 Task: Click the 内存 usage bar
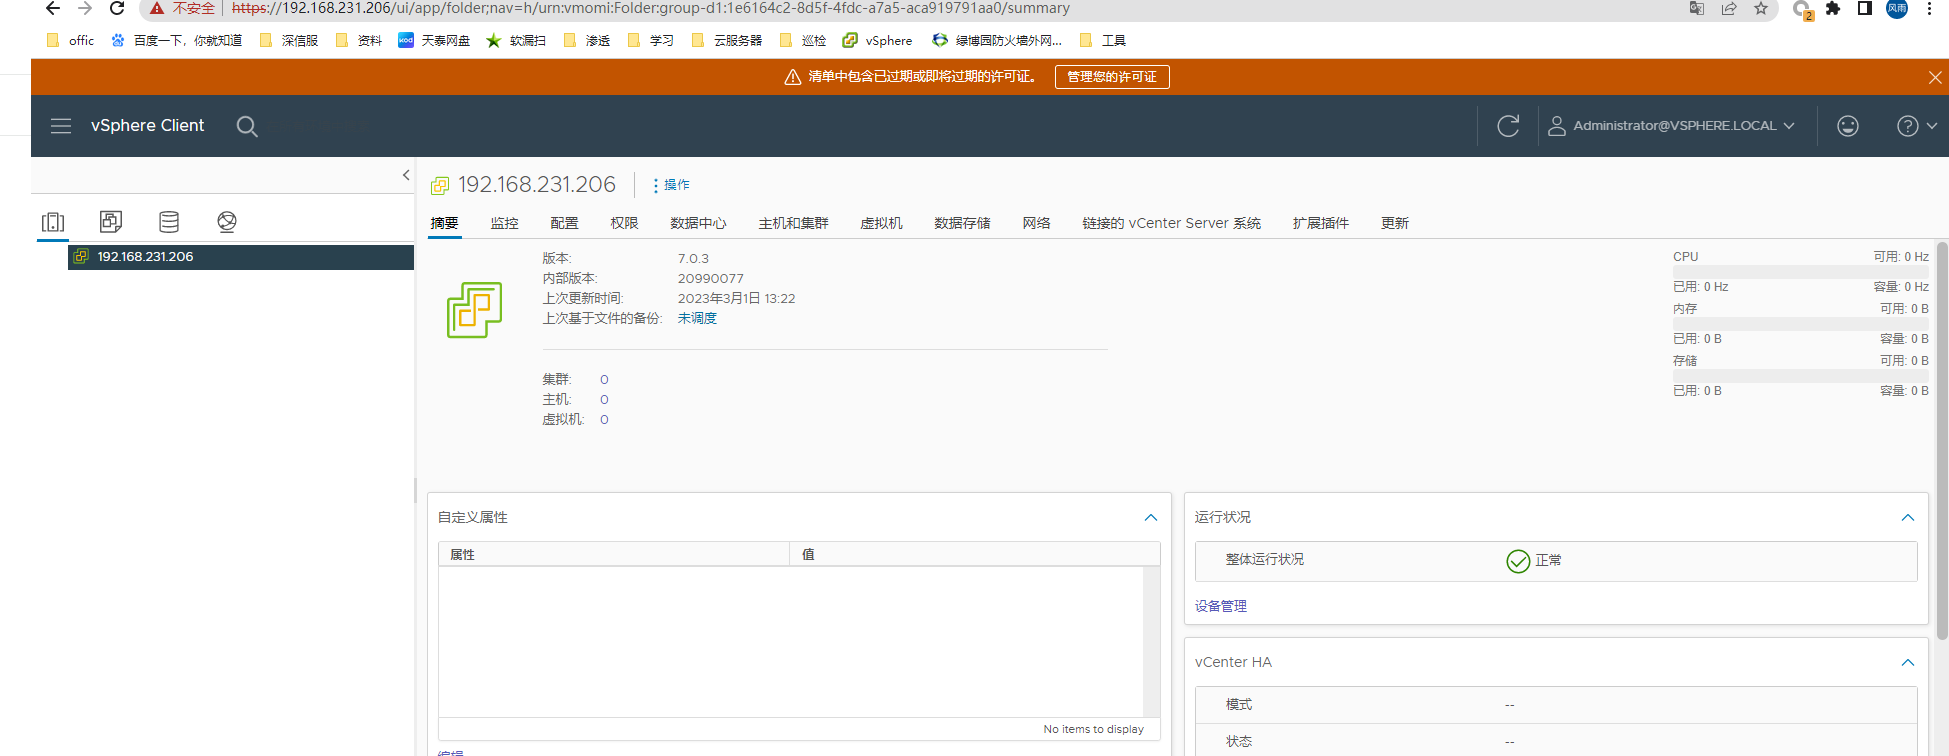[x=1801, y=324]
